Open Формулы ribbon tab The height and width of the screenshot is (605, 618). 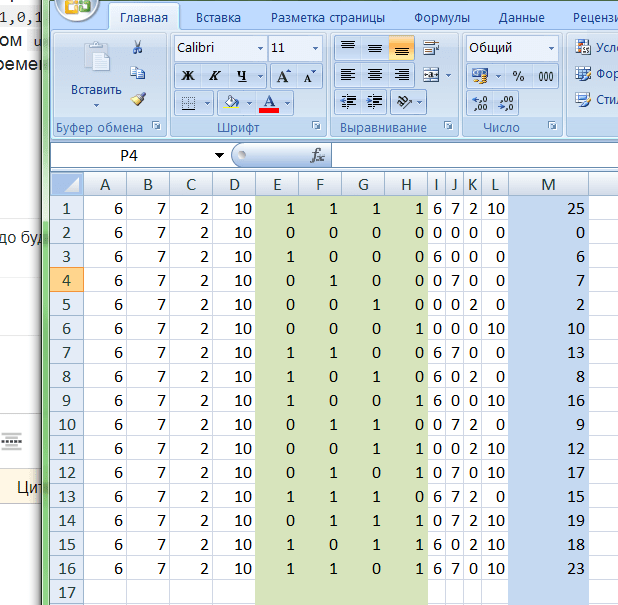441,18
